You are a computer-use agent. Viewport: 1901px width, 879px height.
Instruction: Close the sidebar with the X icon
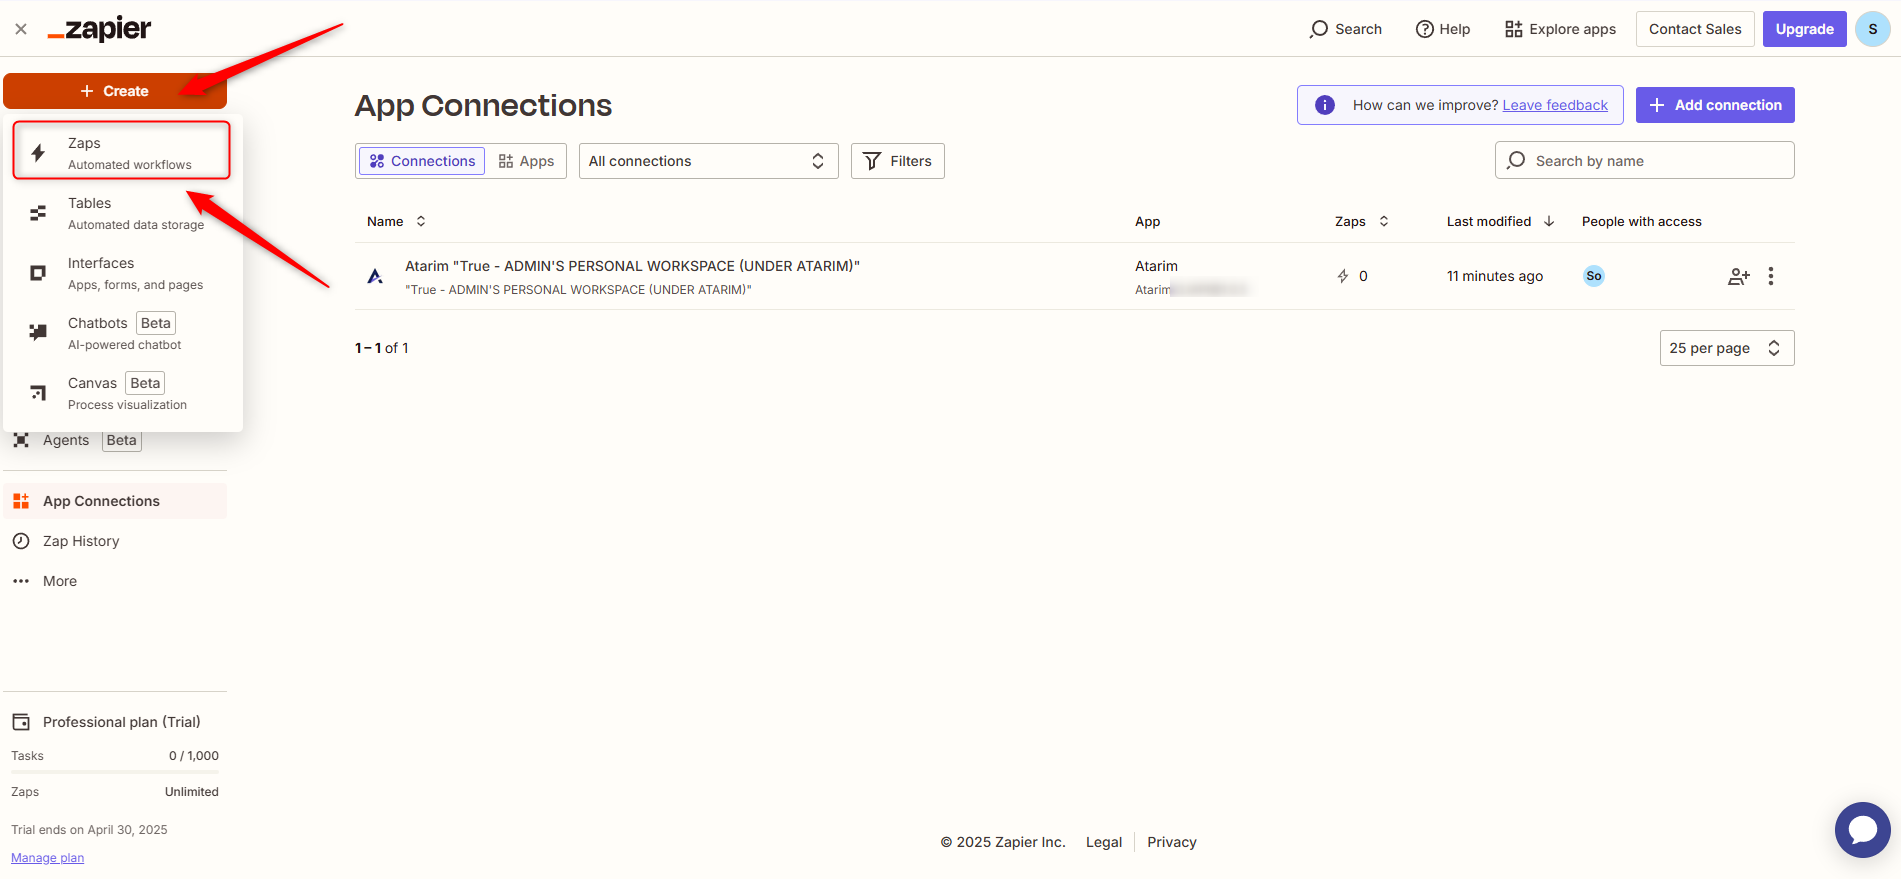click(x=21, y=29)
